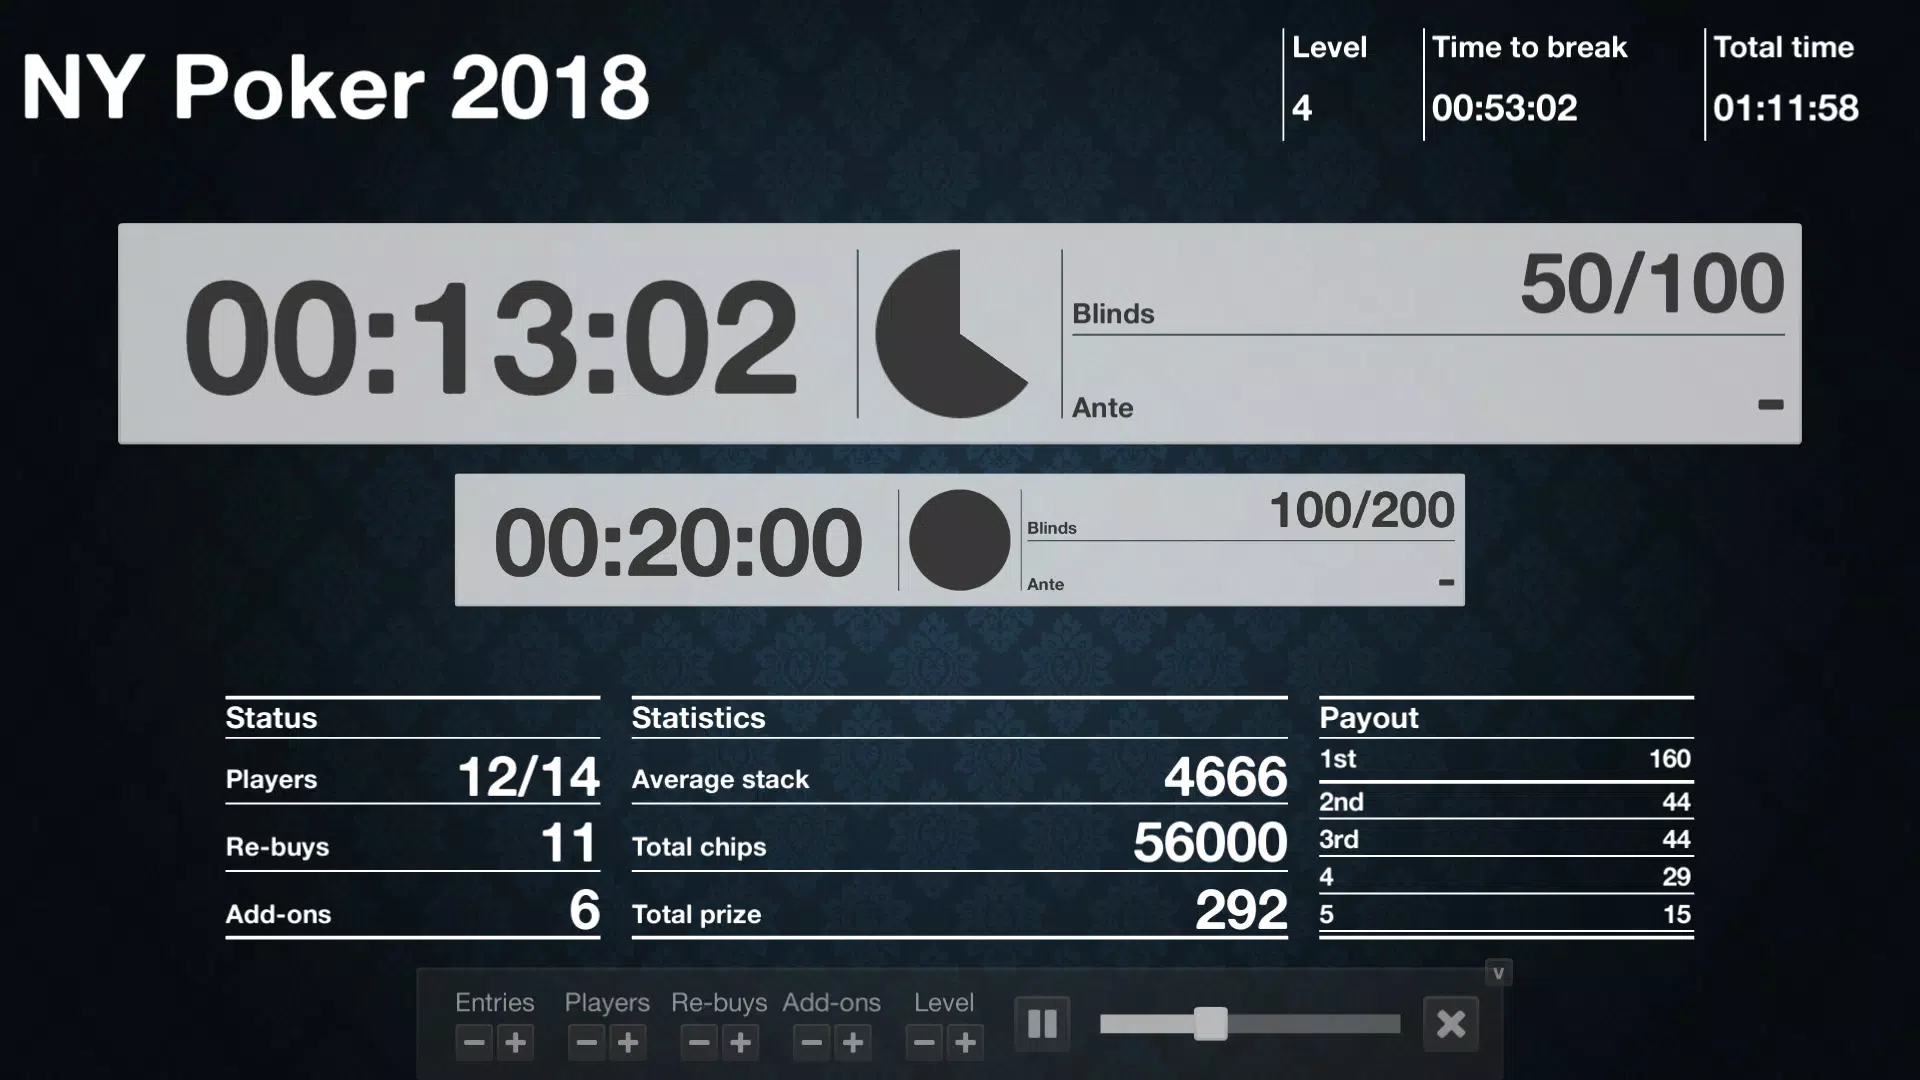Click the plus button under Players
This screenshot has height=1080, width=1920.
(628, 1042)
